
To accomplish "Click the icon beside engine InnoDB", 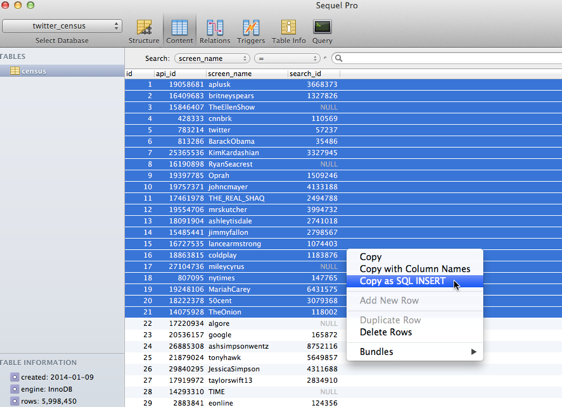I will (14, 389).
